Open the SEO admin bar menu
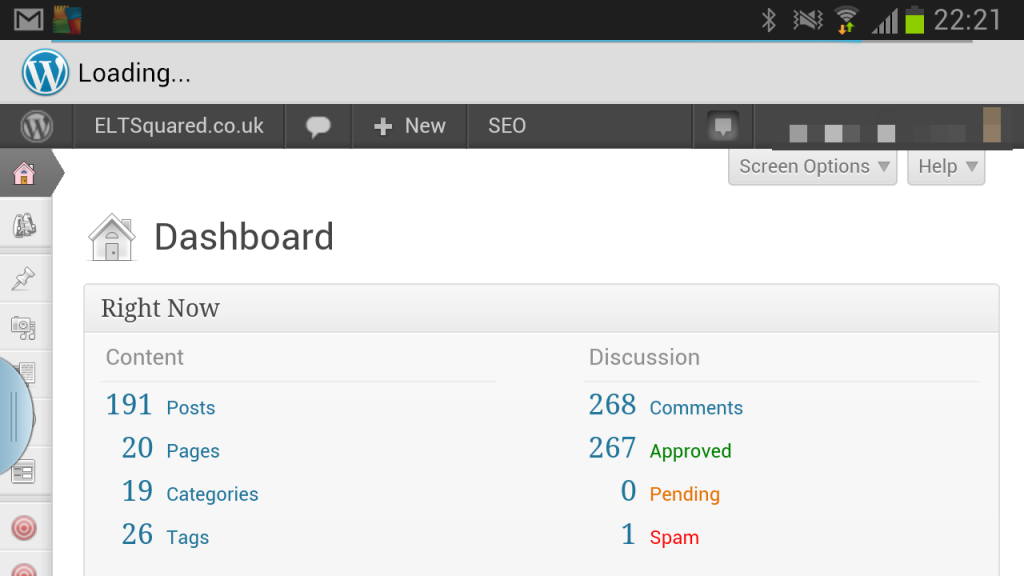1024x576 pixels. (507, 126)
